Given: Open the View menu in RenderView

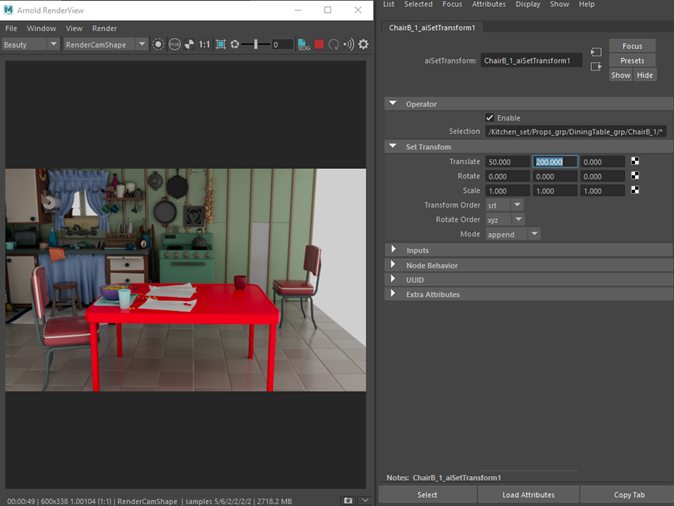Looking at the screenshot, I should 74,28.
